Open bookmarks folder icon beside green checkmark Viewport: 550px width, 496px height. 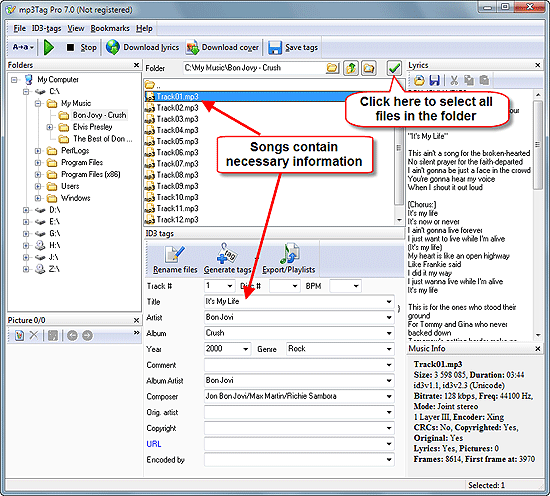coord(369,68)
